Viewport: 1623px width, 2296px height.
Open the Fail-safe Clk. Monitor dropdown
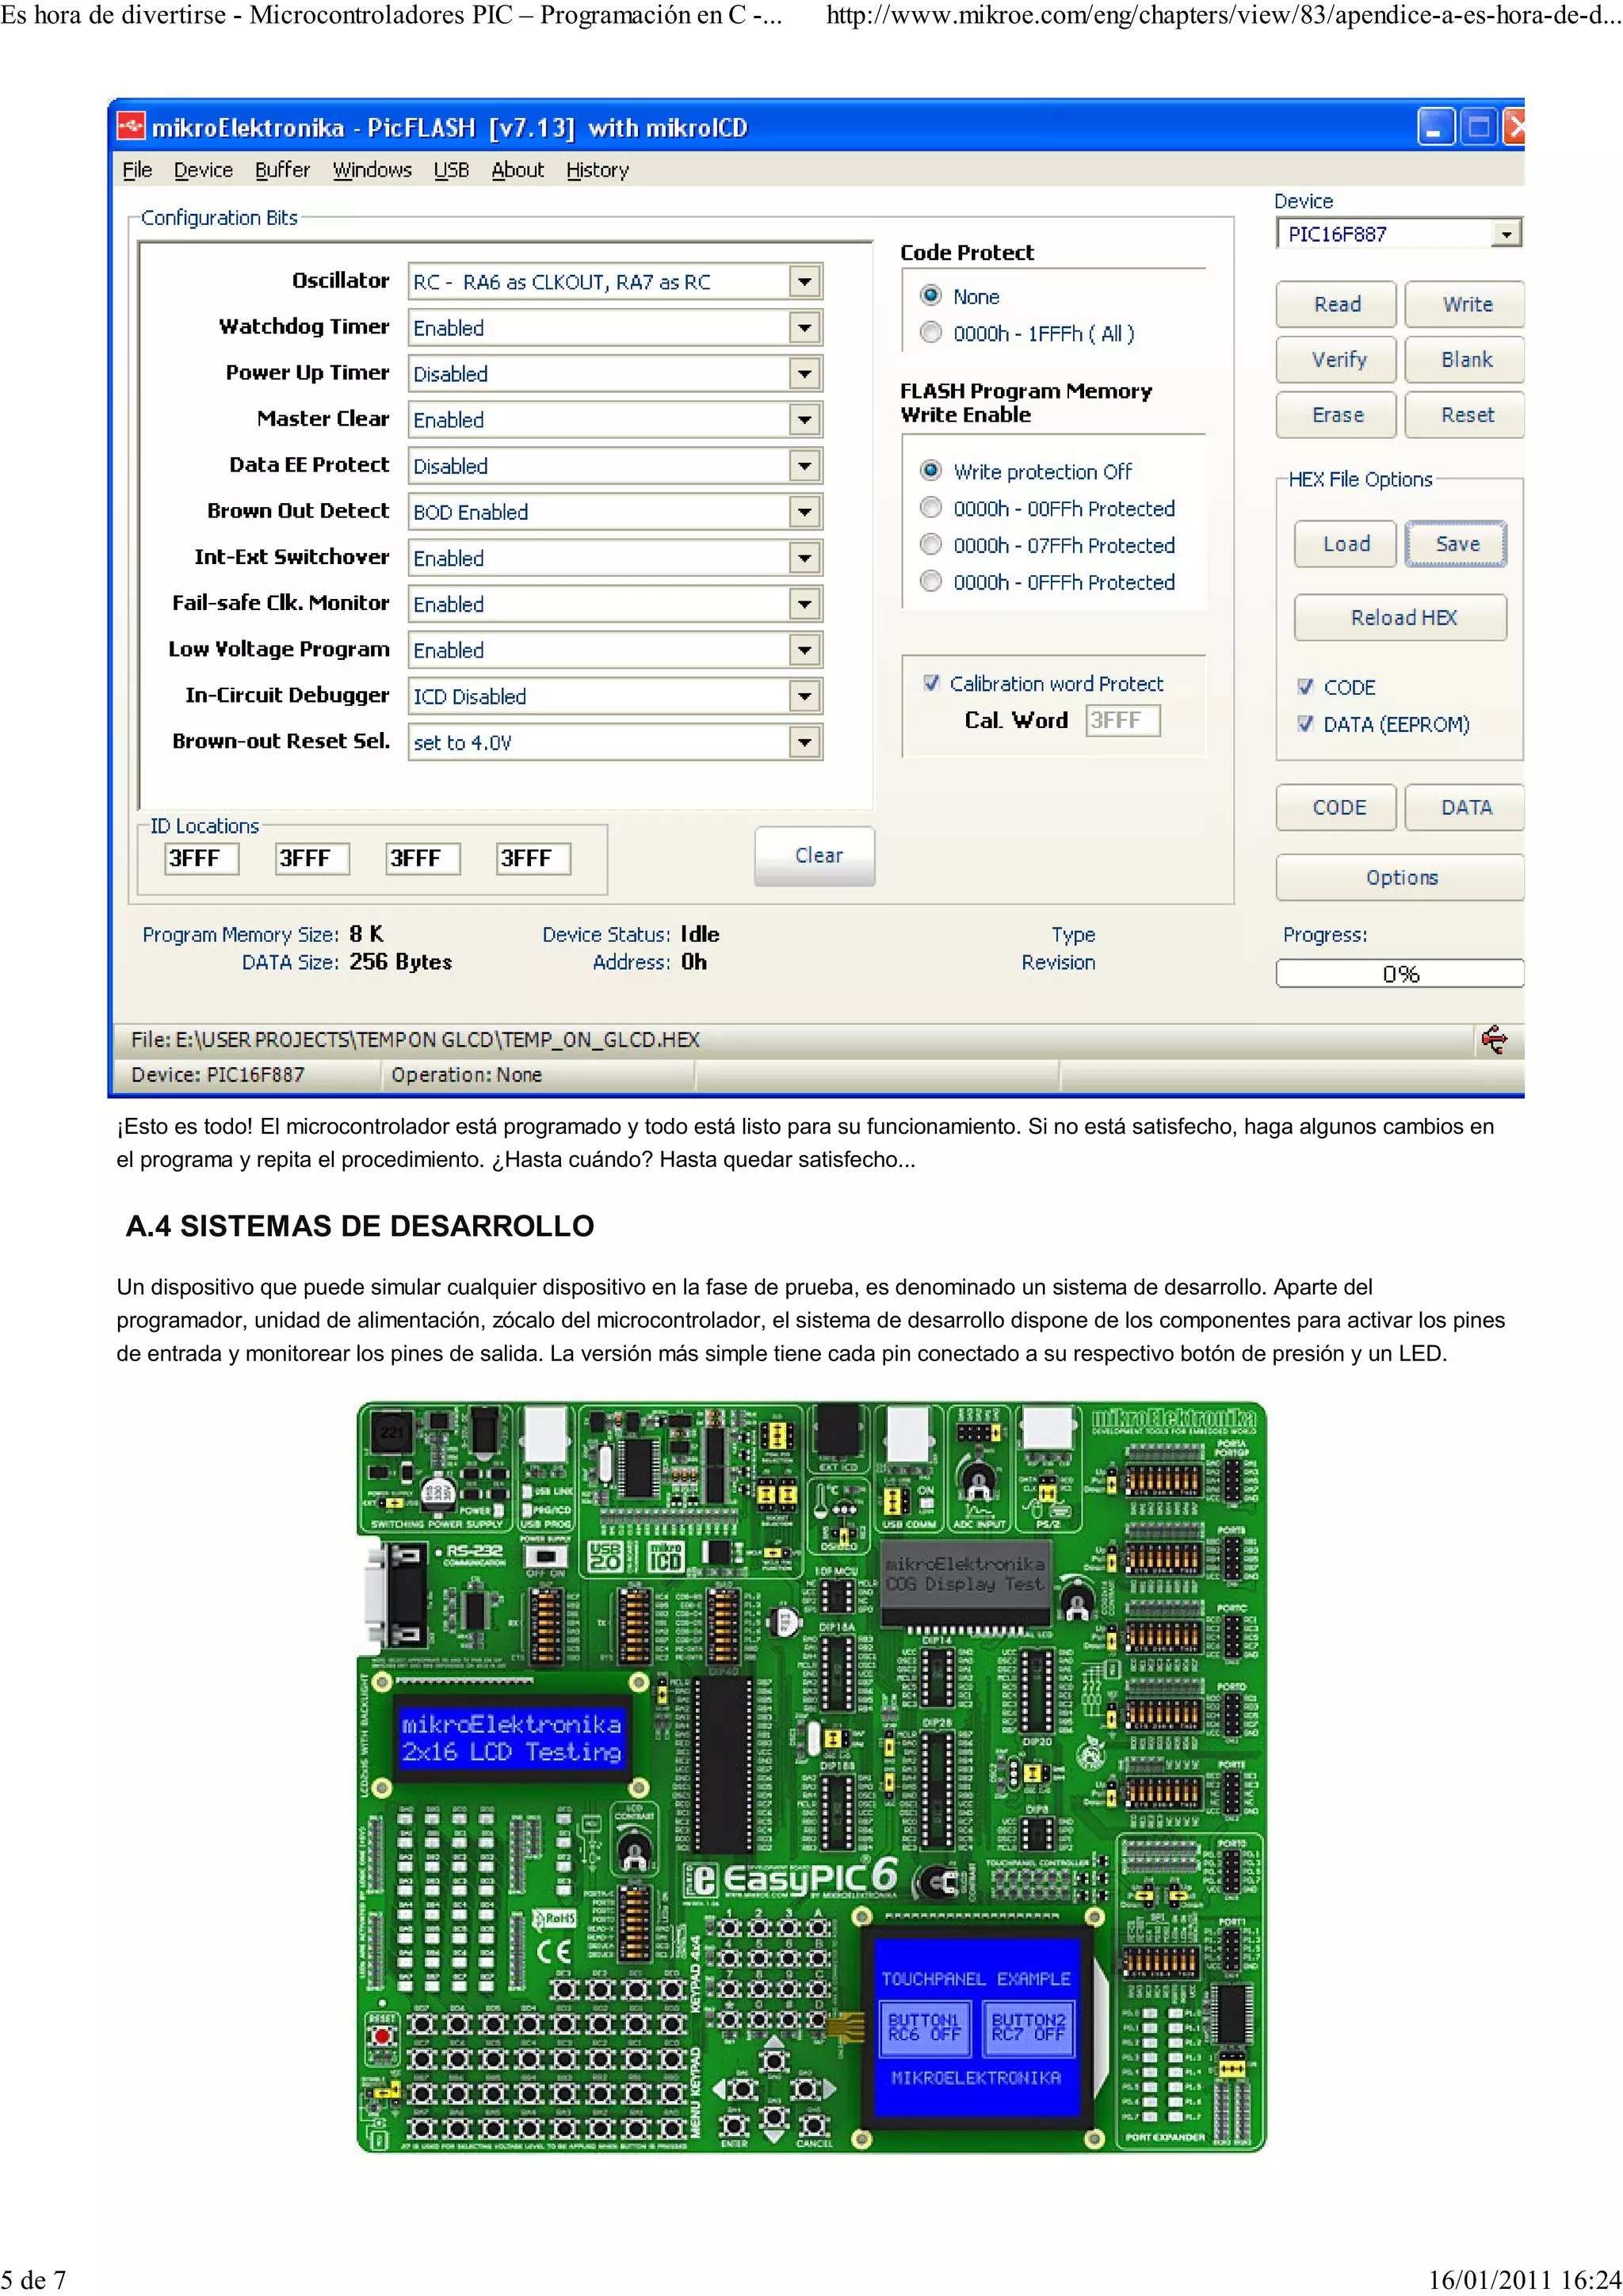pos(804,604)
